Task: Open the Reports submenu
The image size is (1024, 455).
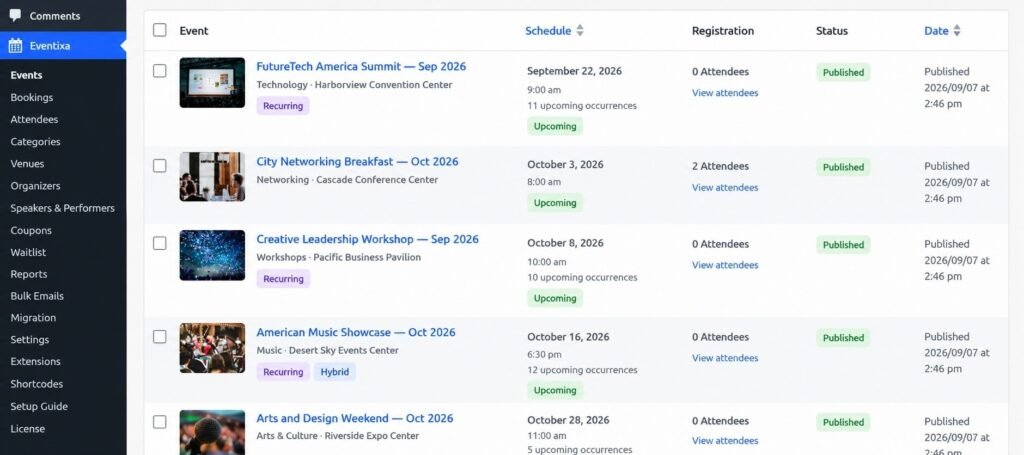Action: pyautogui.click(x=29, y=274)
